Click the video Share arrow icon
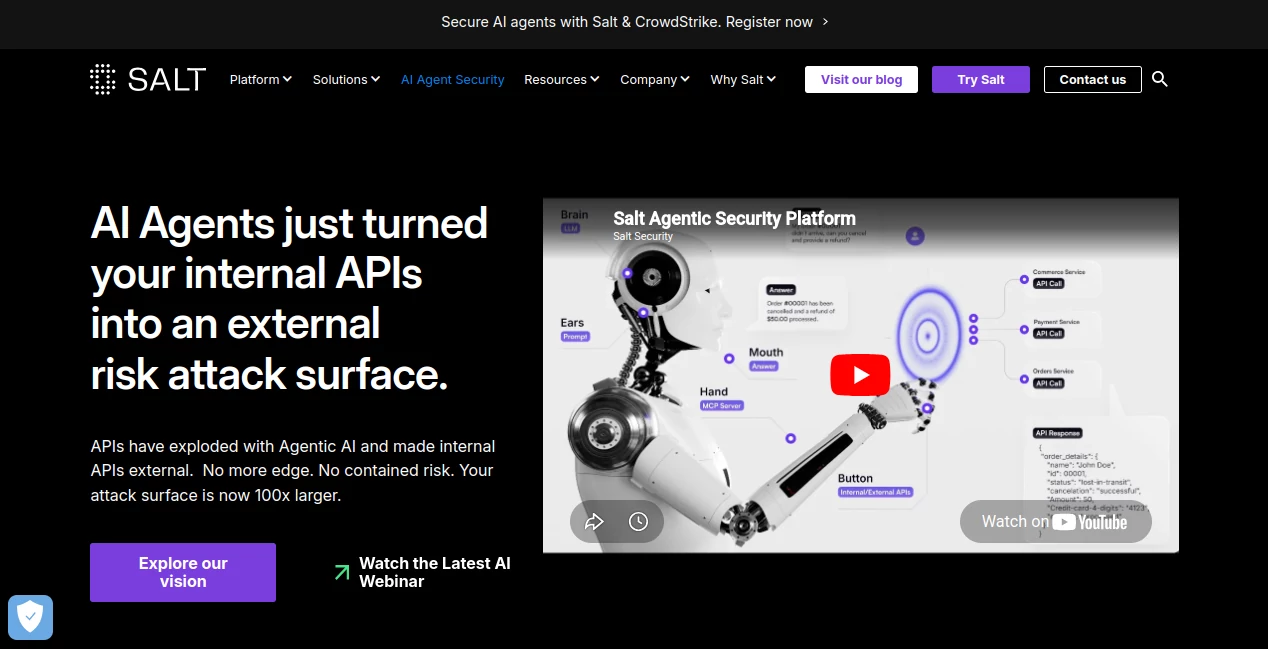1268x649 pixels. 594,521
